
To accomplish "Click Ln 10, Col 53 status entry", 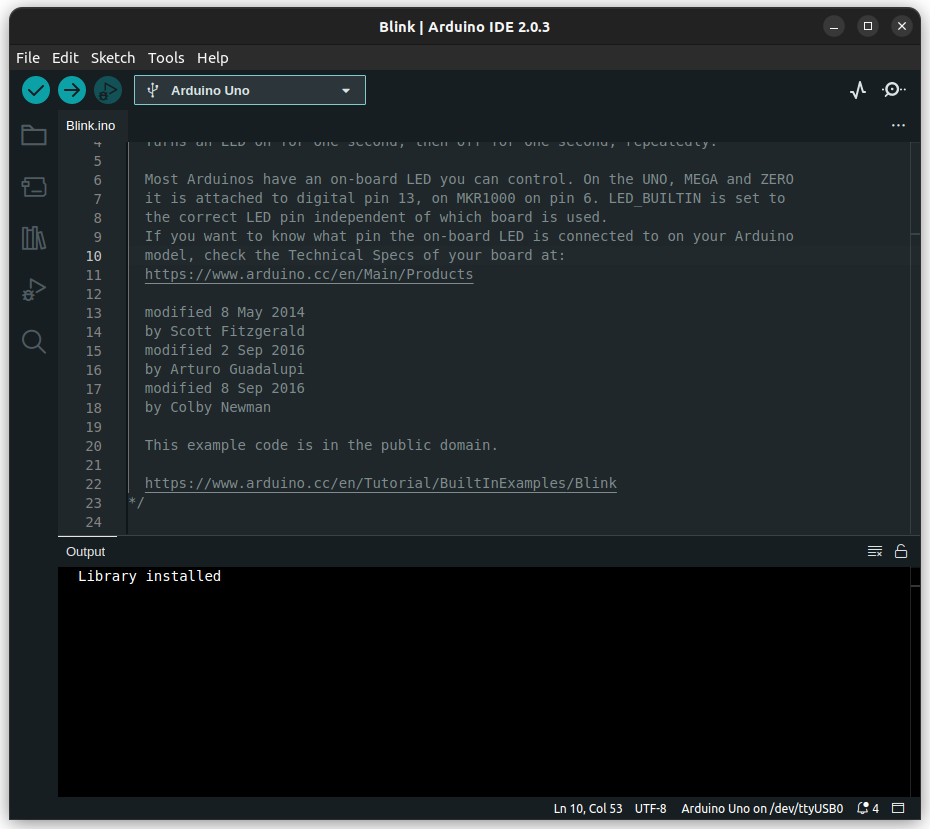I will pyautogui.click(x=588, y=808).
